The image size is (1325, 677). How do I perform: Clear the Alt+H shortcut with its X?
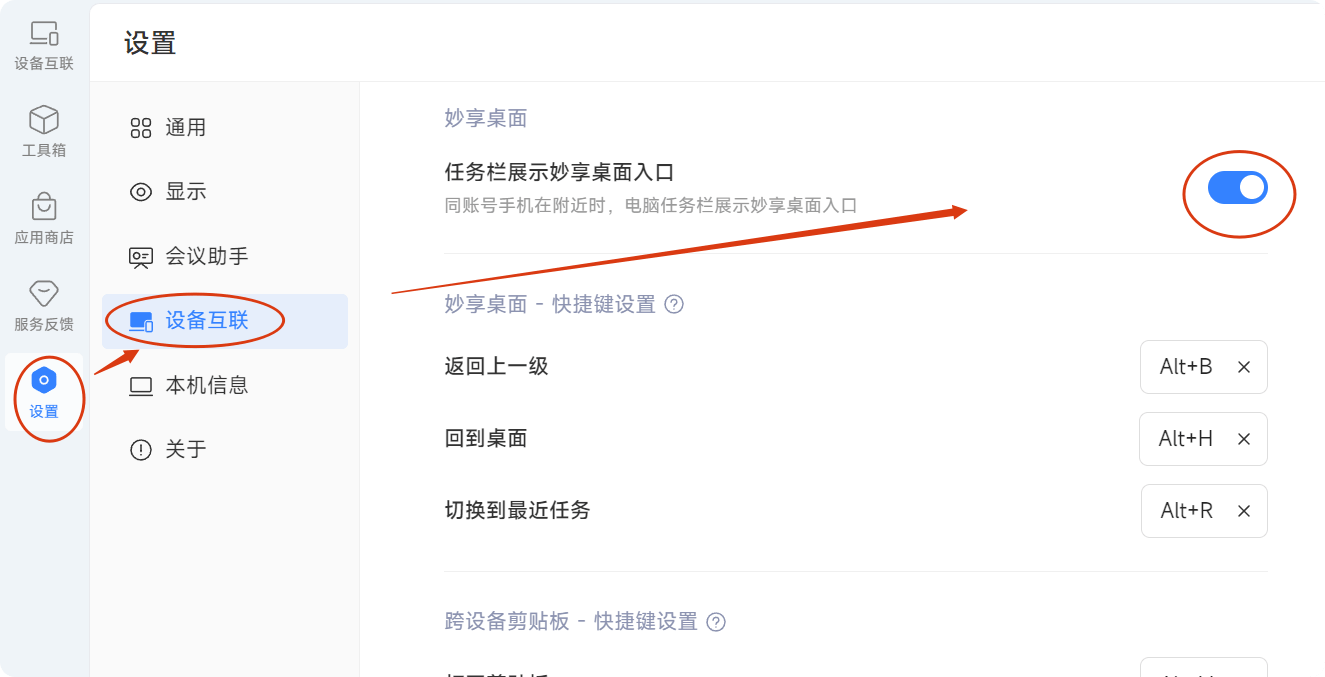tap(1244, 439)
